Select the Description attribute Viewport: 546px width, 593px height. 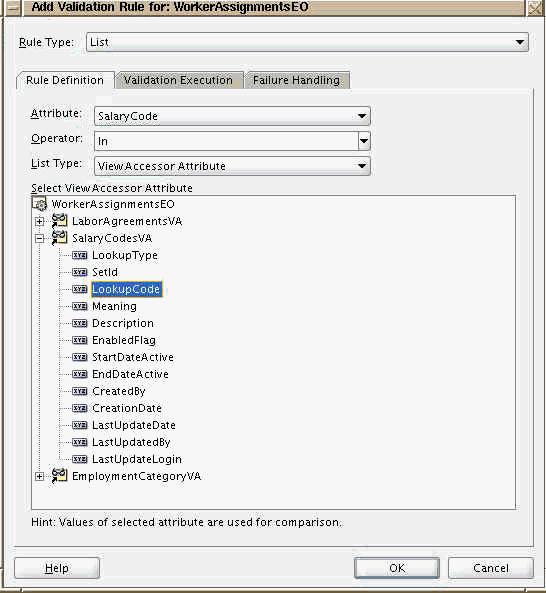pos(123,323)
